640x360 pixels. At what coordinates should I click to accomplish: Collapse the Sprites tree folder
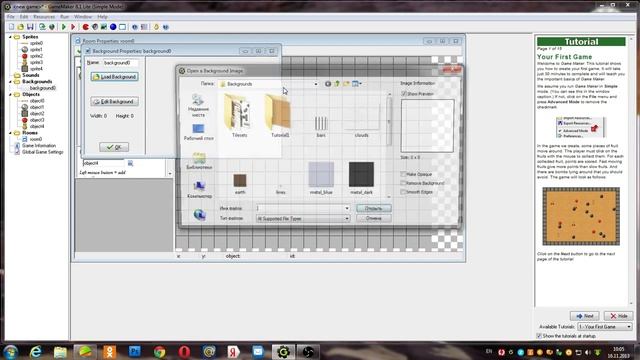pos(10,37)
